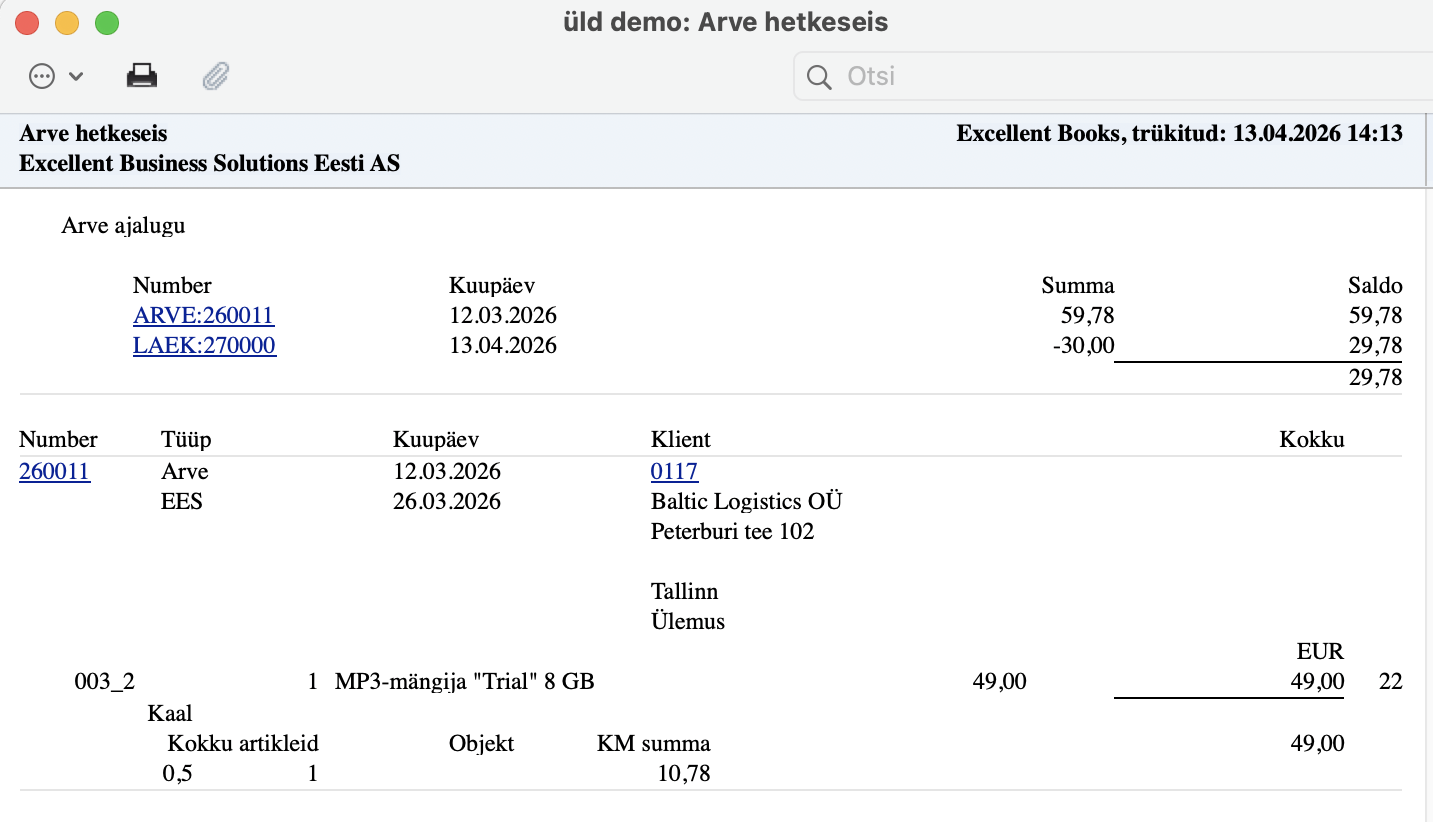1433x822 pixels.
Task: Click the magnifier icon in search box
Action: click(x=819, y=77)
